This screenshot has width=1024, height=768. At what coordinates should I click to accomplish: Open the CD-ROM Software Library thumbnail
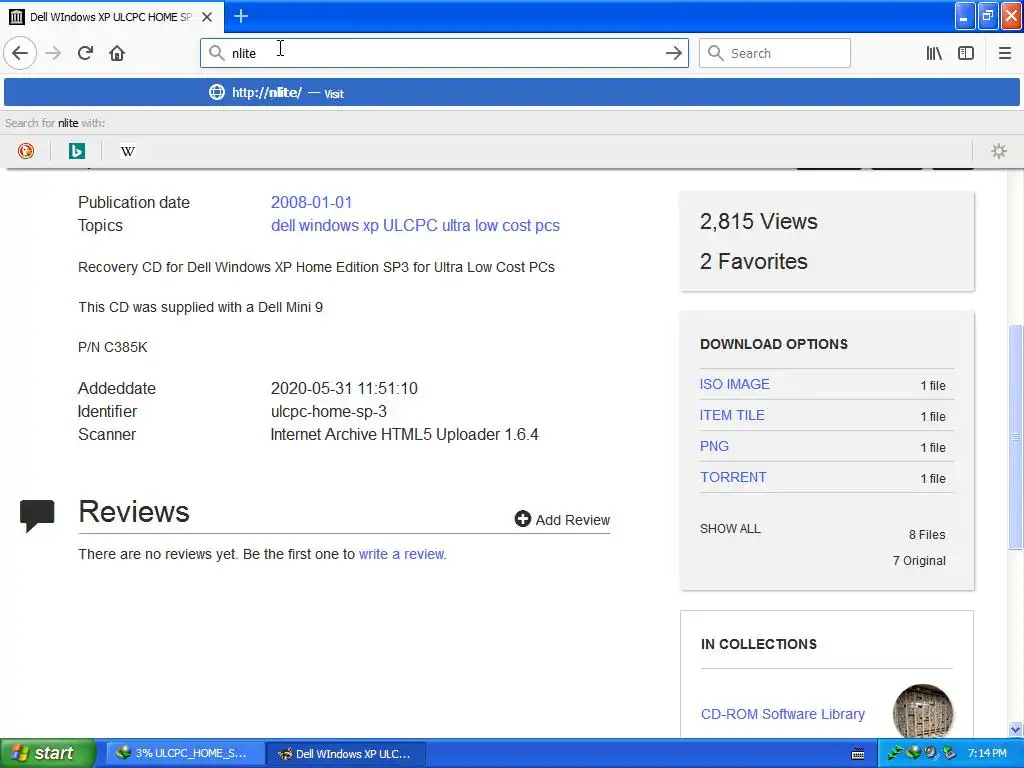(x=922, y=713)
